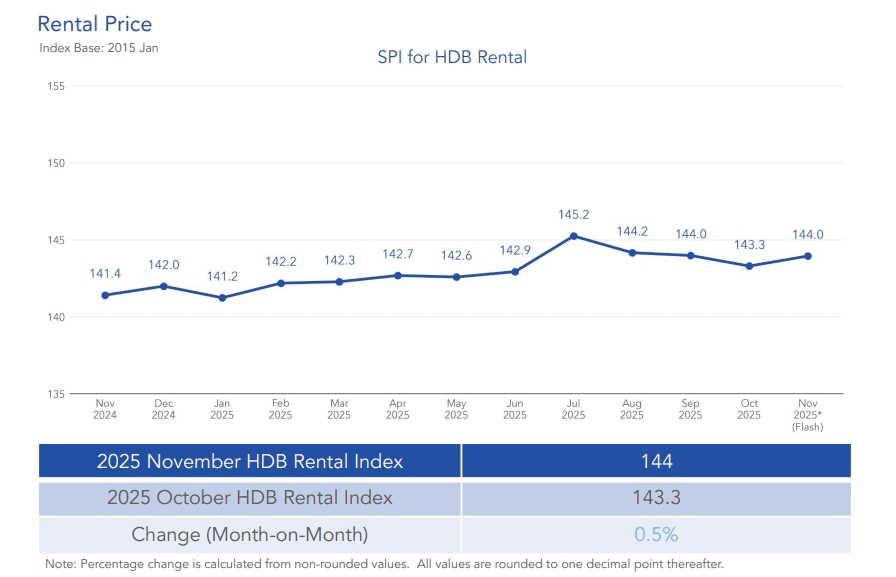Viewport: 896px width, 577px height.
Task: Click the Aug 2025 data point marker
Action: [x=632, y=253]
